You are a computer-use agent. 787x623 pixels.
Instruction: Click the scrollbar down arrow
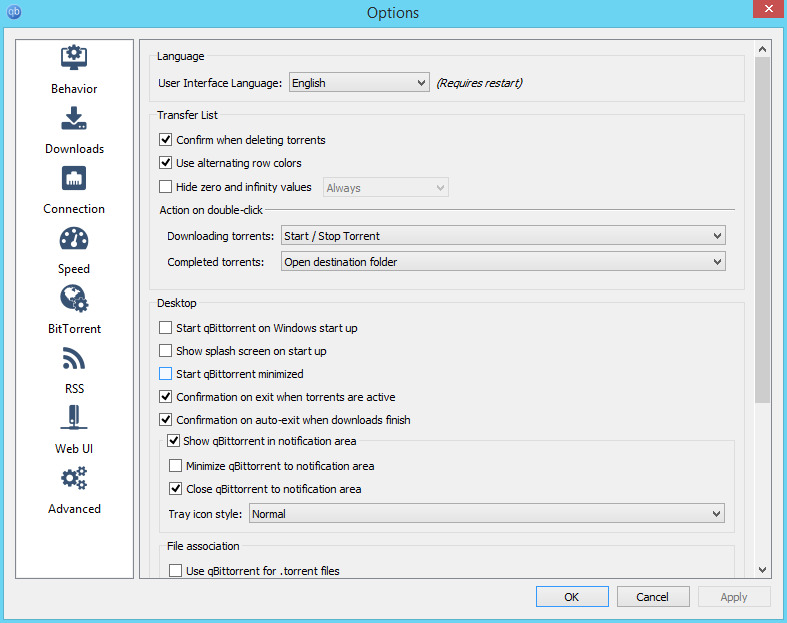pos(762,569)
